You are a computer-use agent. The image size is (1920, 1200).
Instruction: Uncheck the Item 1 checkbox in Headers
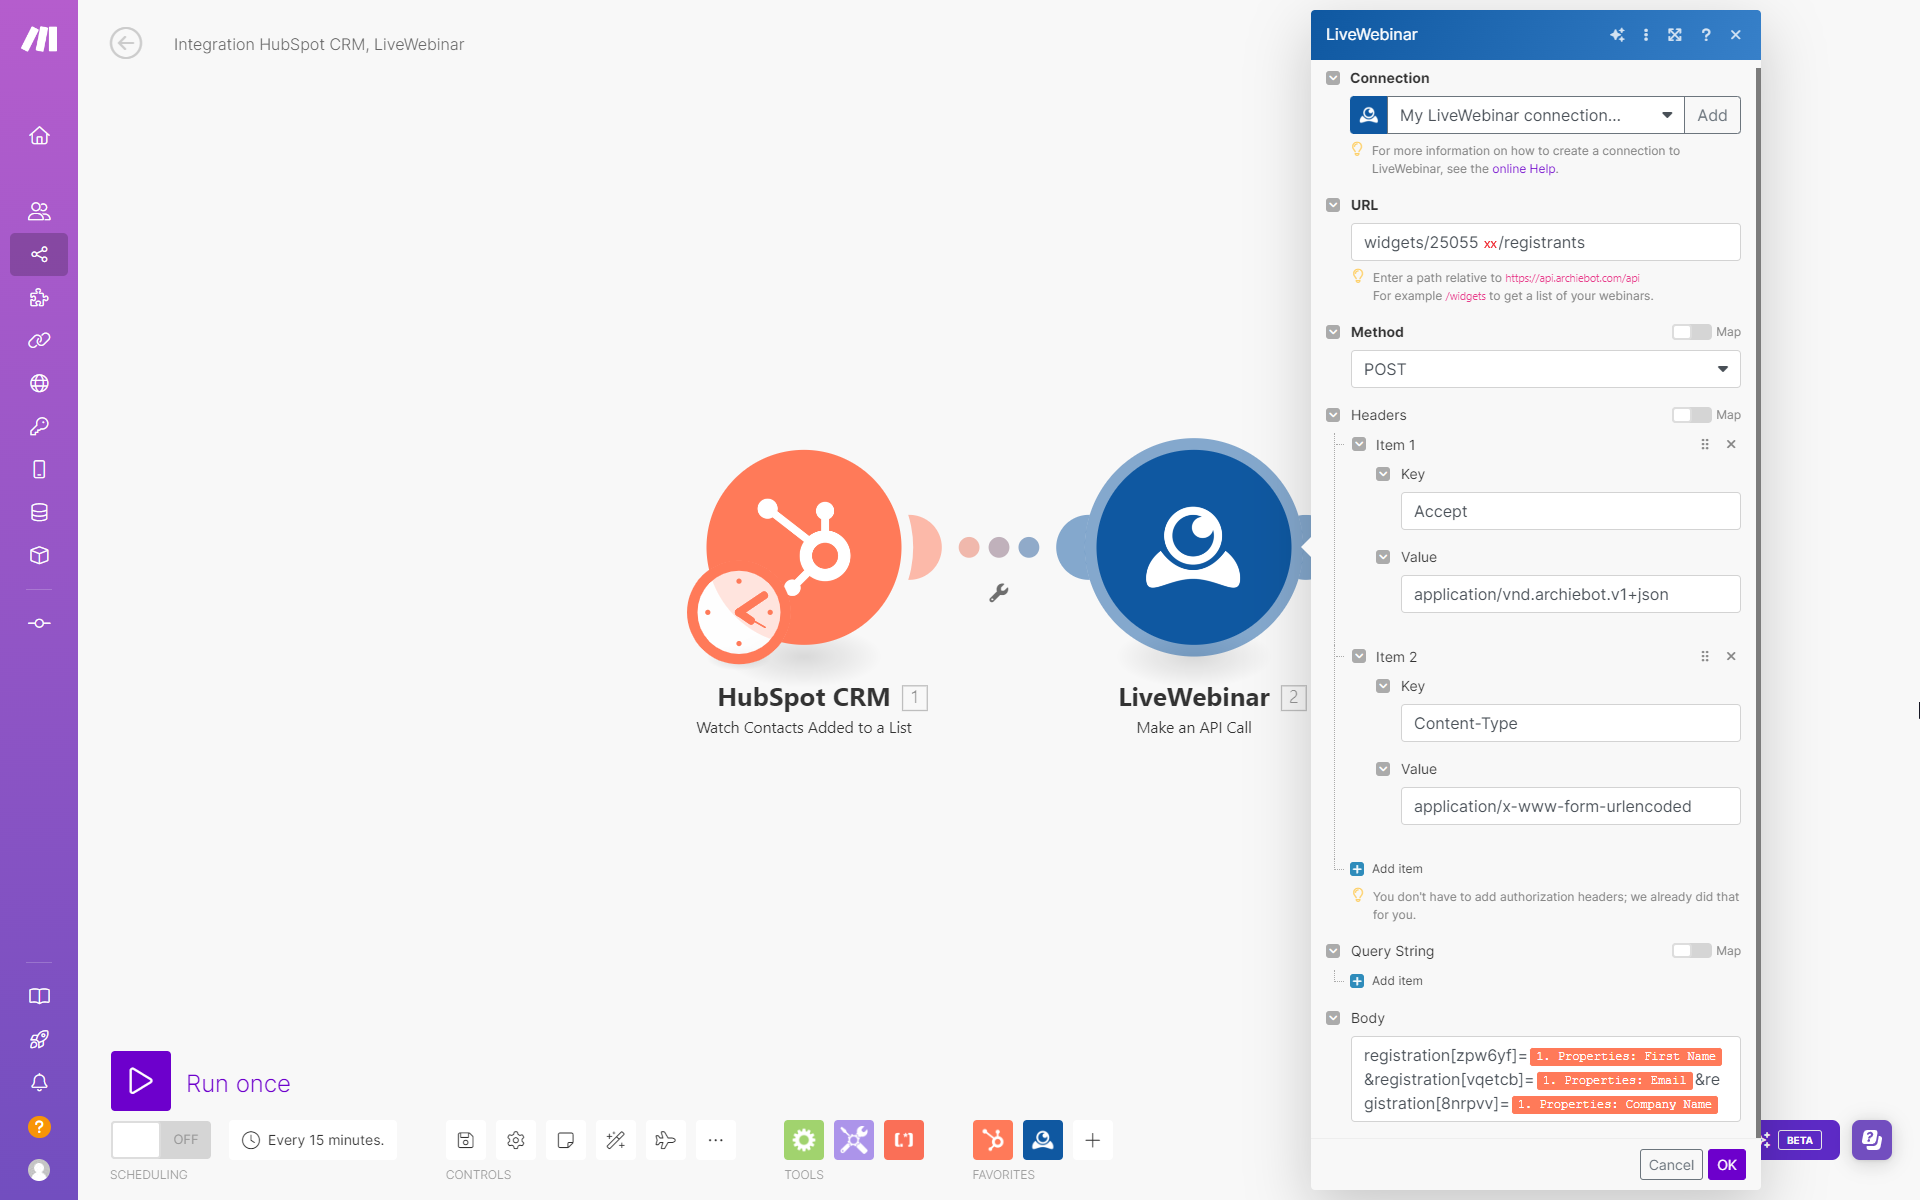click(1359, 444)
